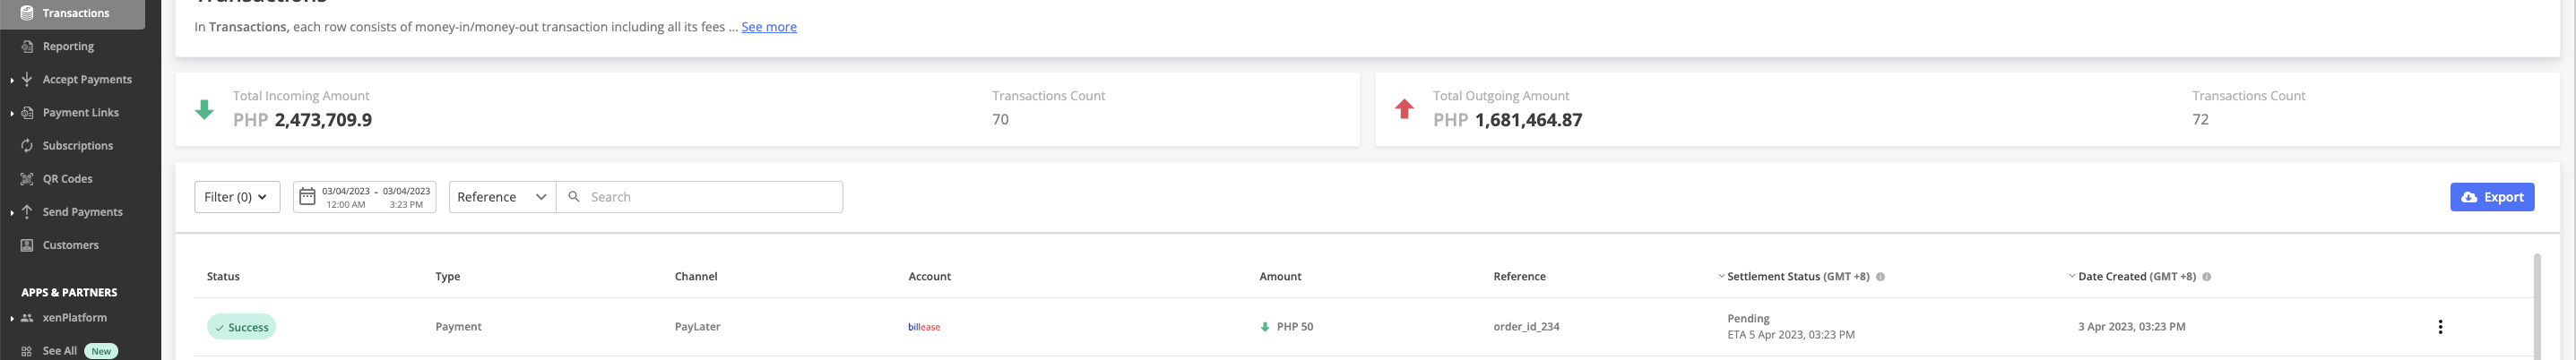Open the Reference search-type dropdown
The image size is (2576, 360).
[x=502, y=197]
